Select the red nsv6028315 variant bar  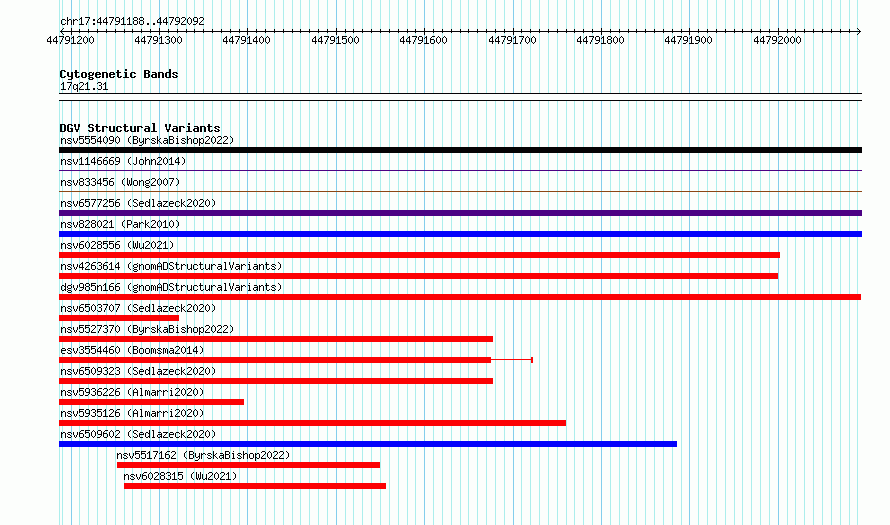click(255, 486)
